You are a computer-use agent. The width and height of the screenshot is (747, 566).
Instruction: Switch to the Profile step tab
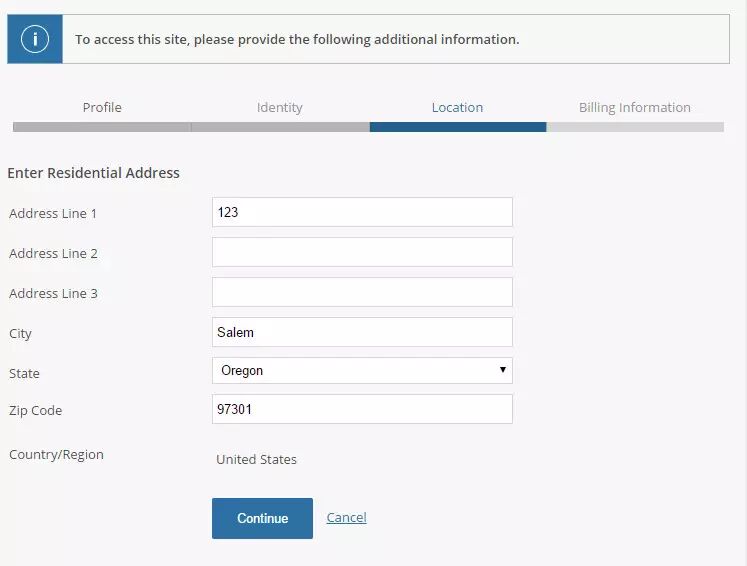[x=102, y=107]
